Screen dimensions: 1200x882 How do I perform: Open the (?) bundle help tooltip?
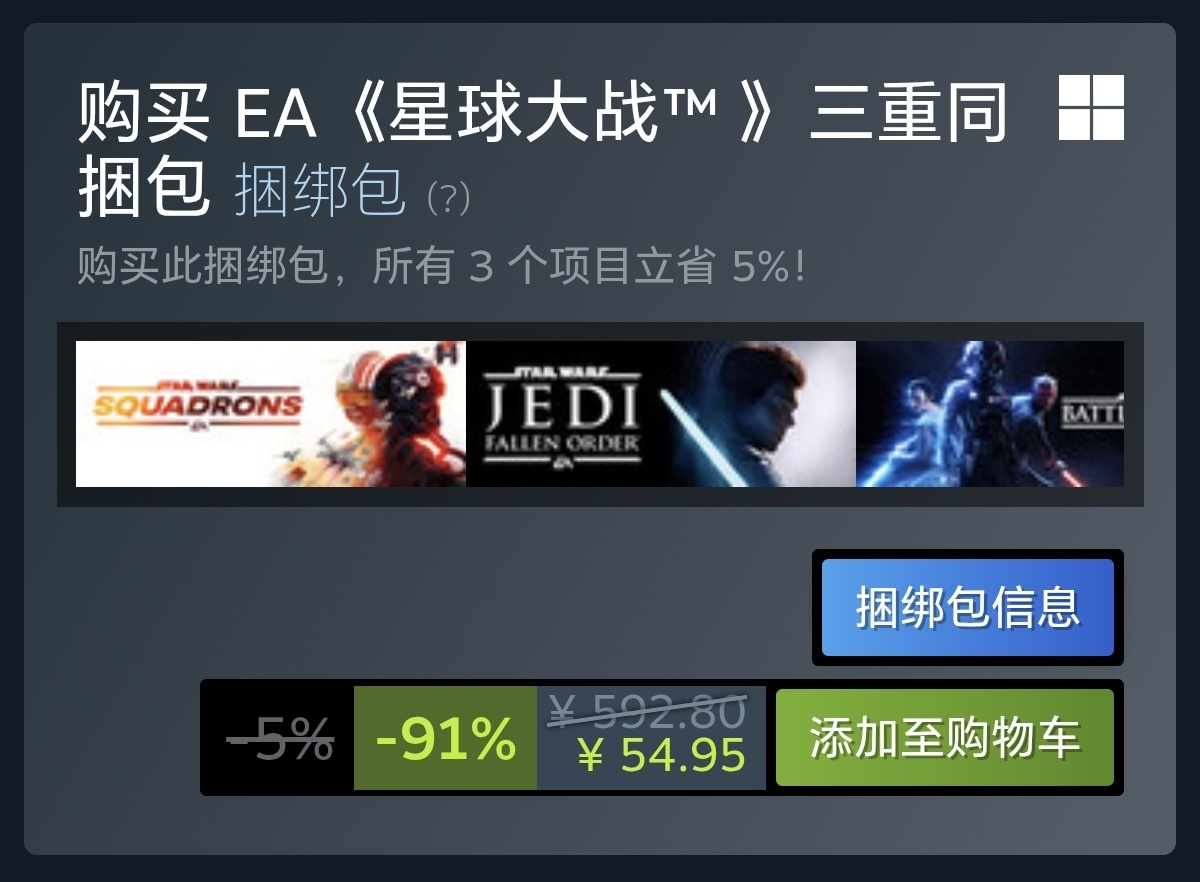point(448,197)
